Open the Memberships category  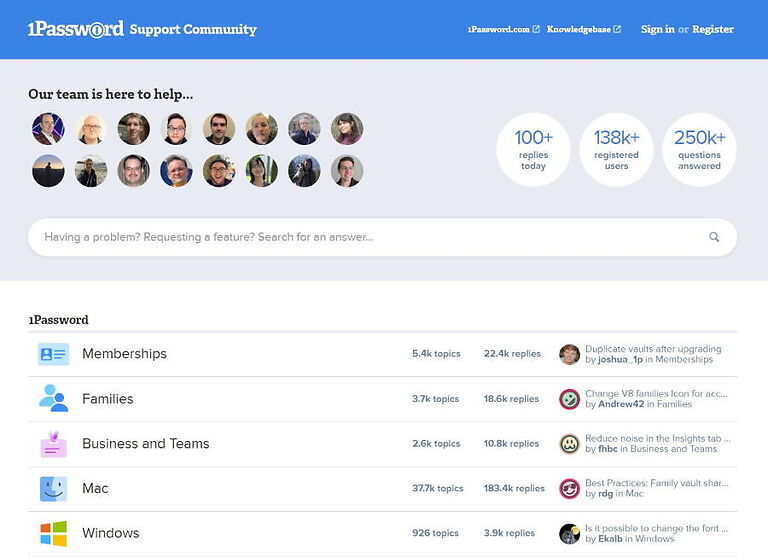pos(124,354)
